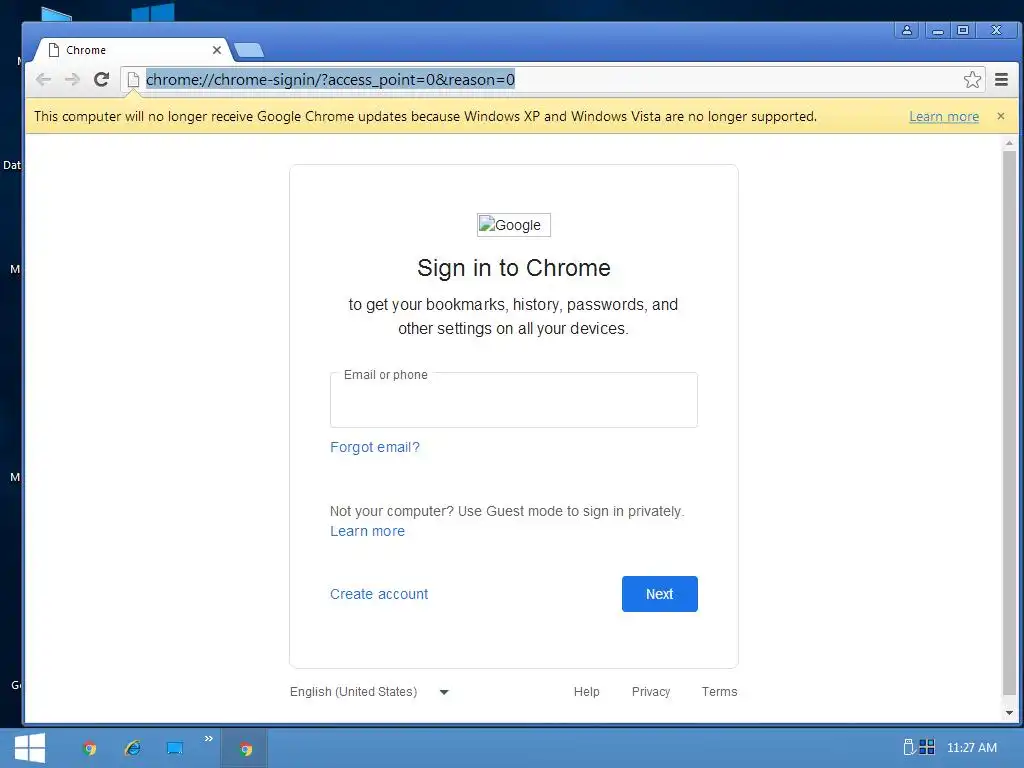1024x768 pixels.
Task: Open the Privacy link
Action: click(x=650, y=692)
